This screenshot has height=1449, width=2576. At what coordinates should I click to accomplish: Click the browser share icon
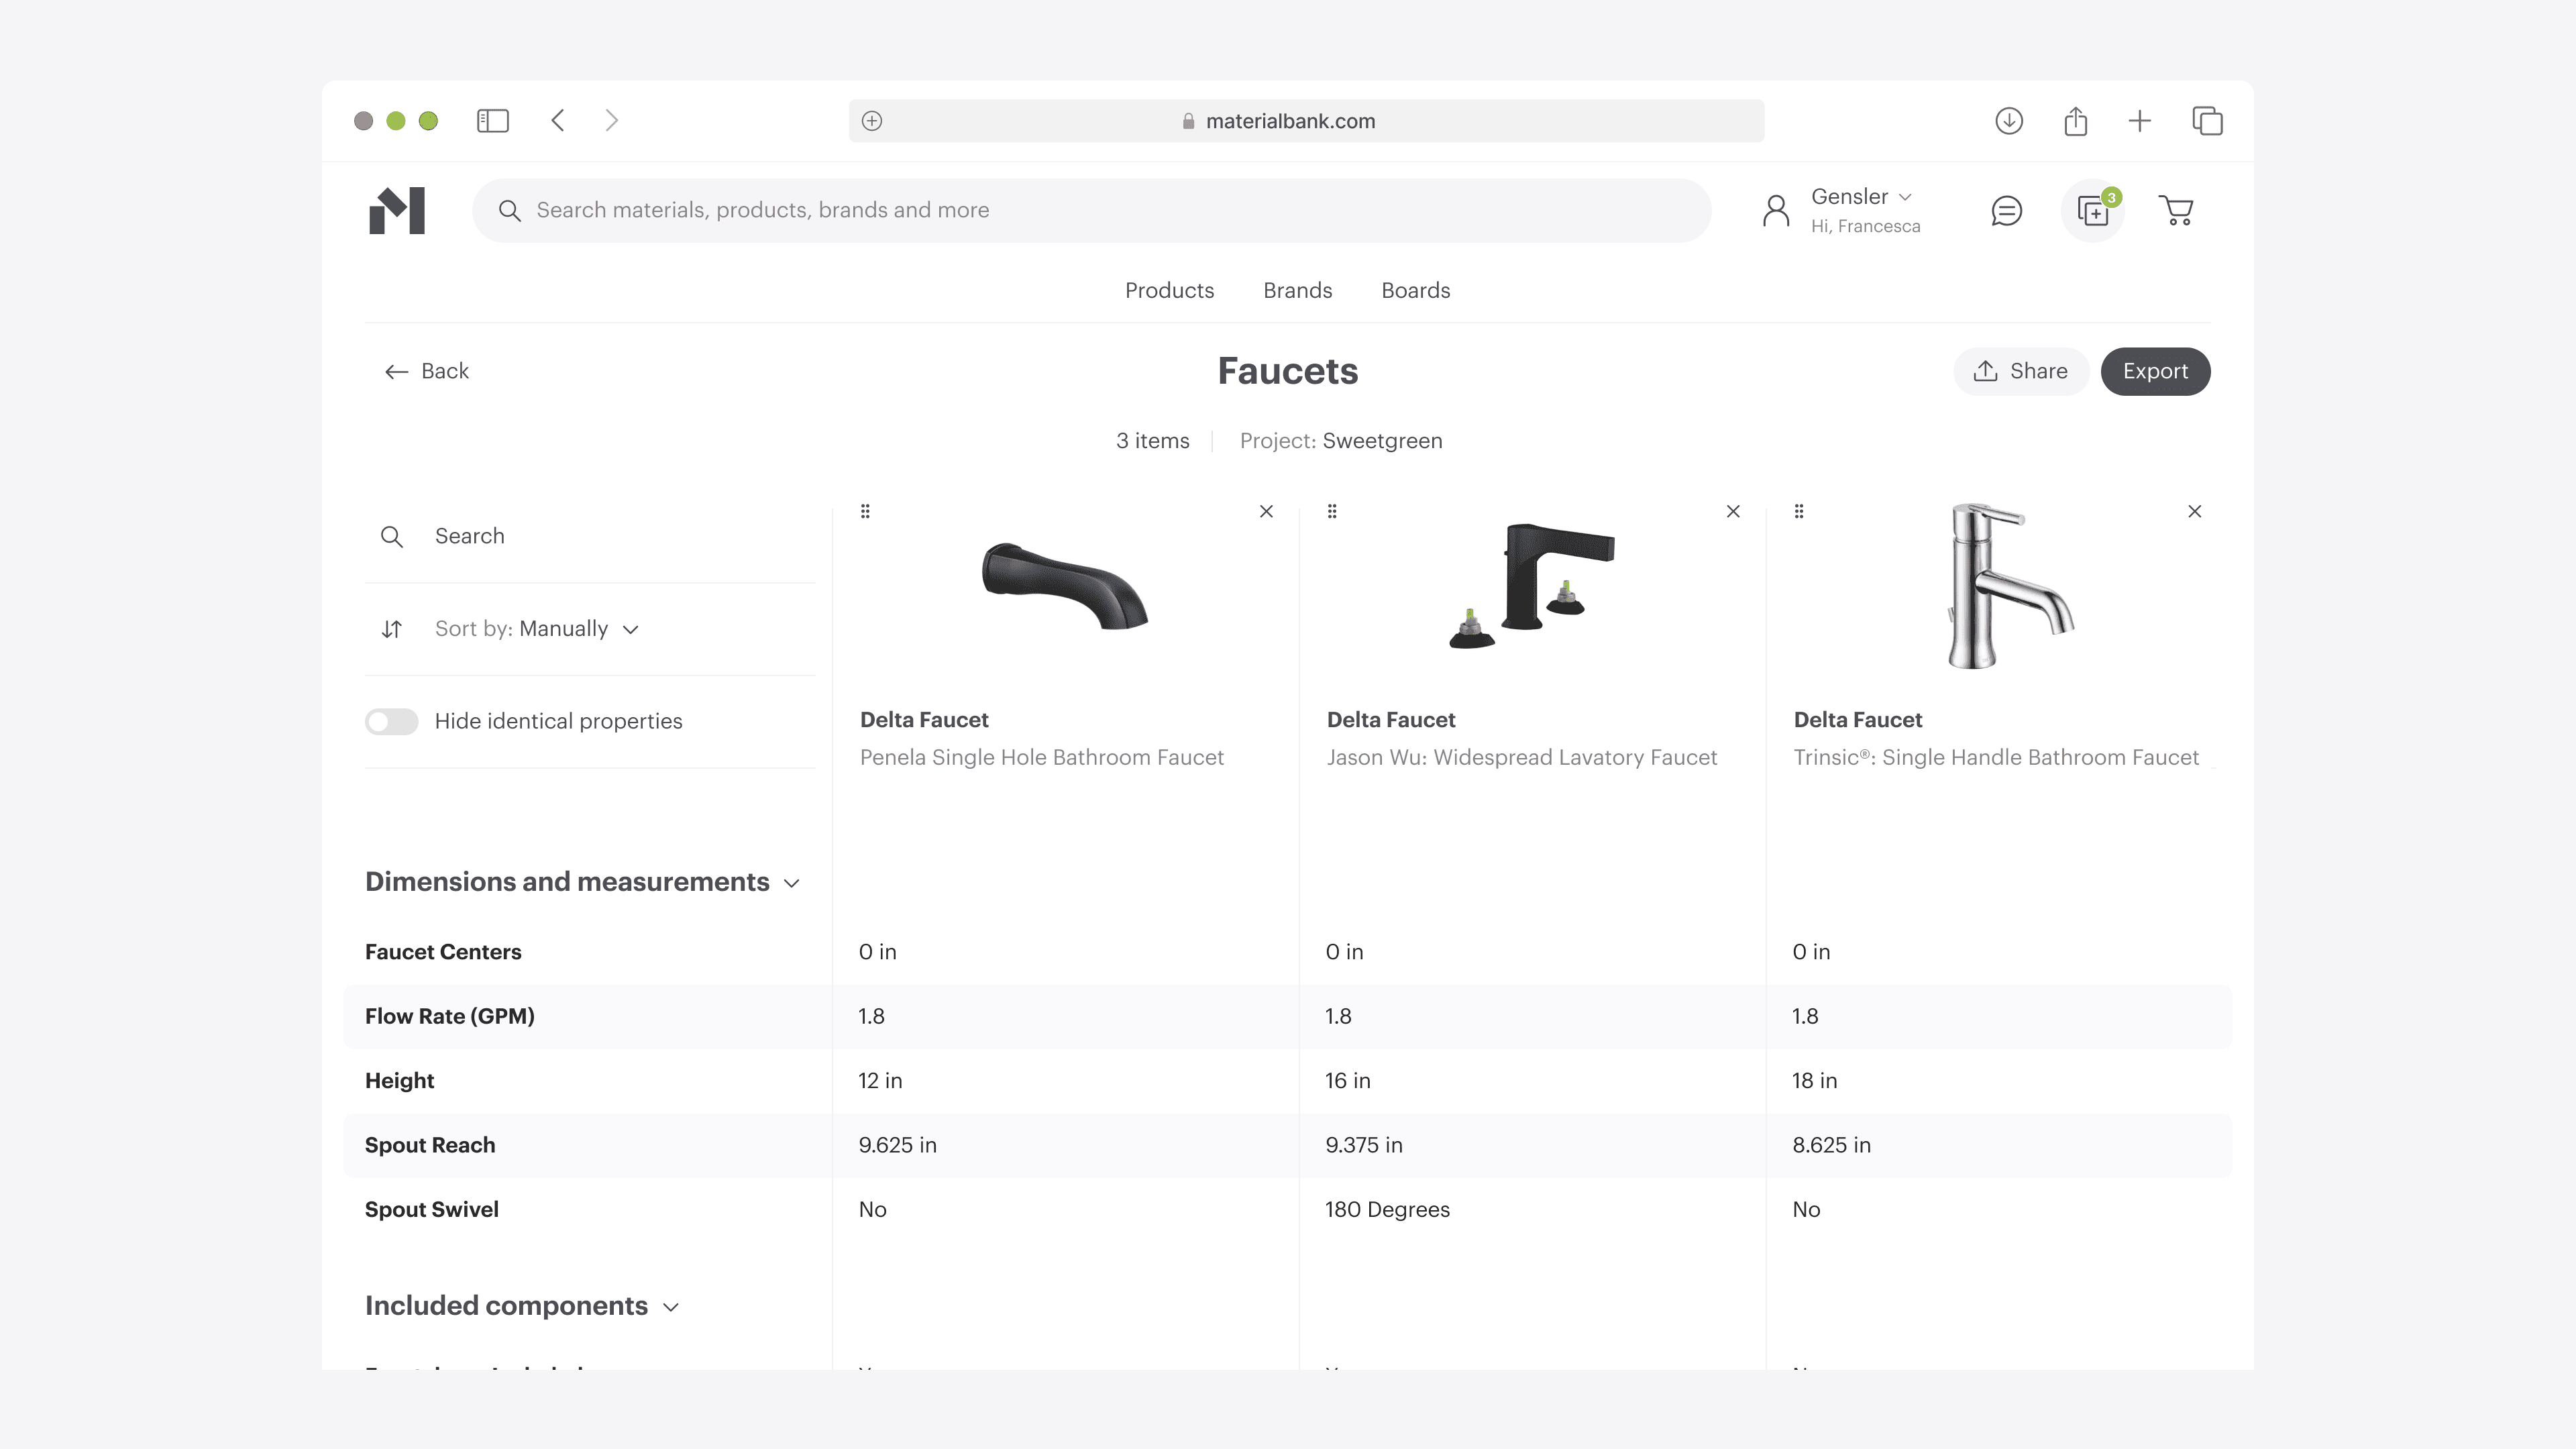2076,121
